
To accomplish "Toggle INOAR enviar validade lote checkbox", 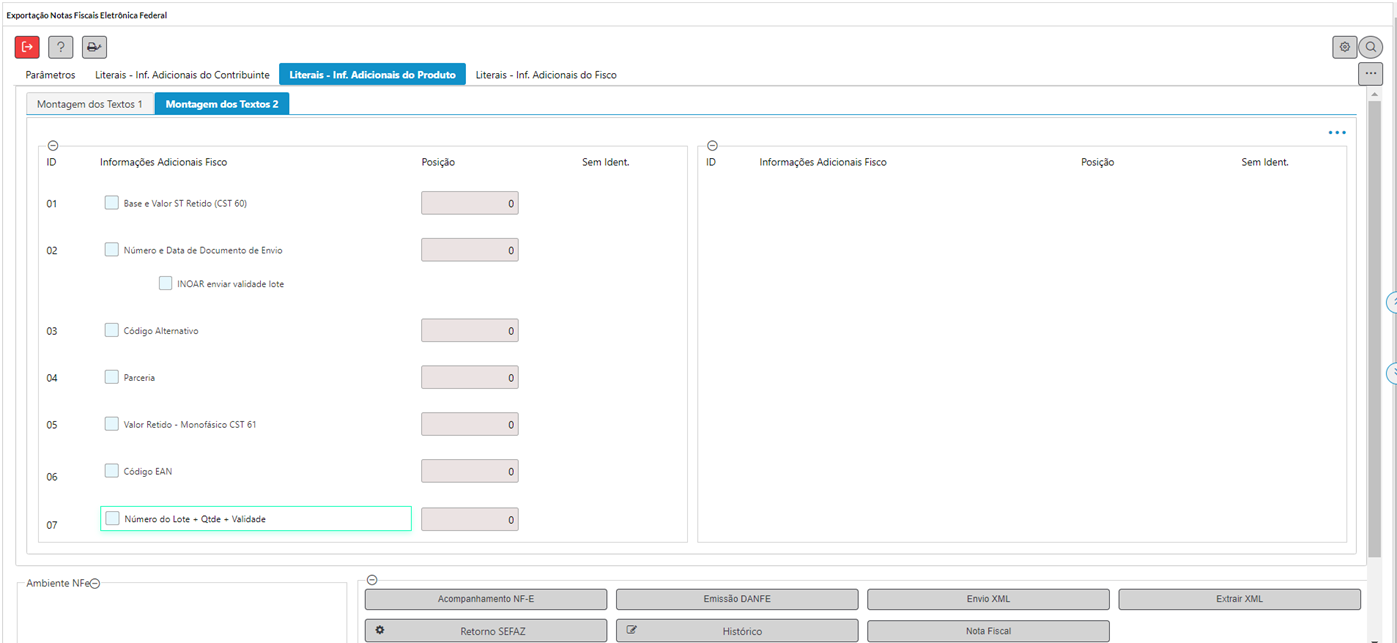I will point(165,283).
